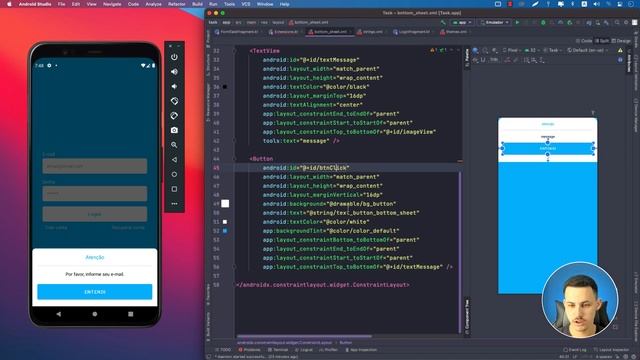Open the Component Tree side panel
640x360 pixels.
(x=467, y=316)
